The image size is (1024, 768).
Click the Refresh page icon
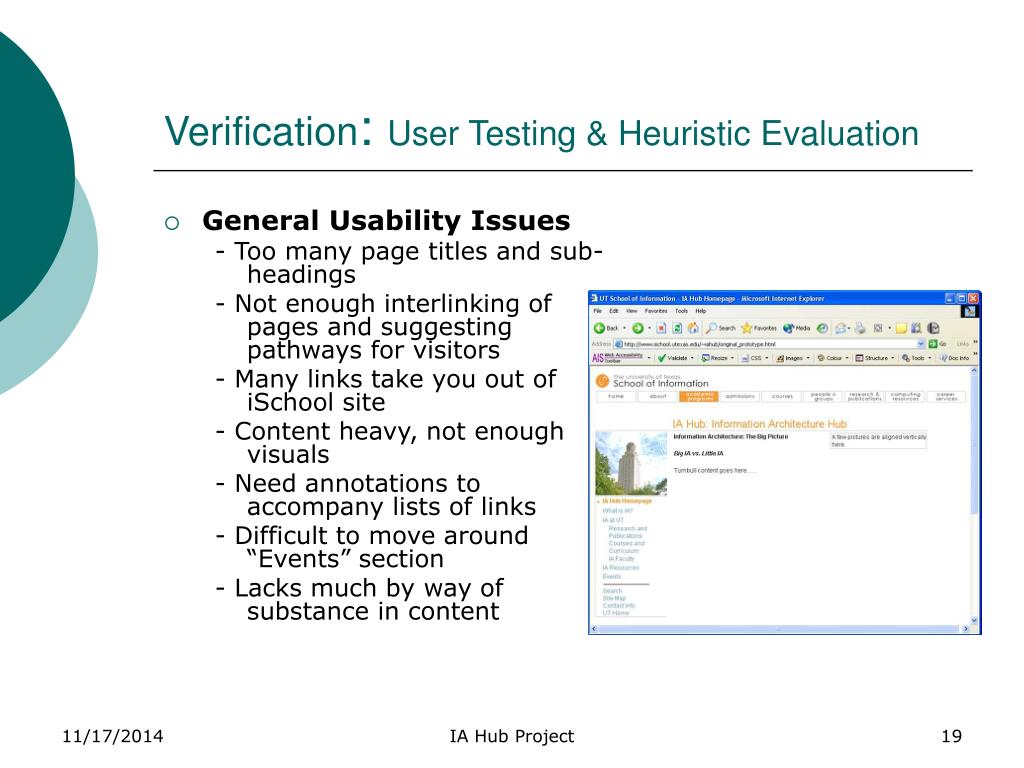pyautogui.click(x=677, y=328)
